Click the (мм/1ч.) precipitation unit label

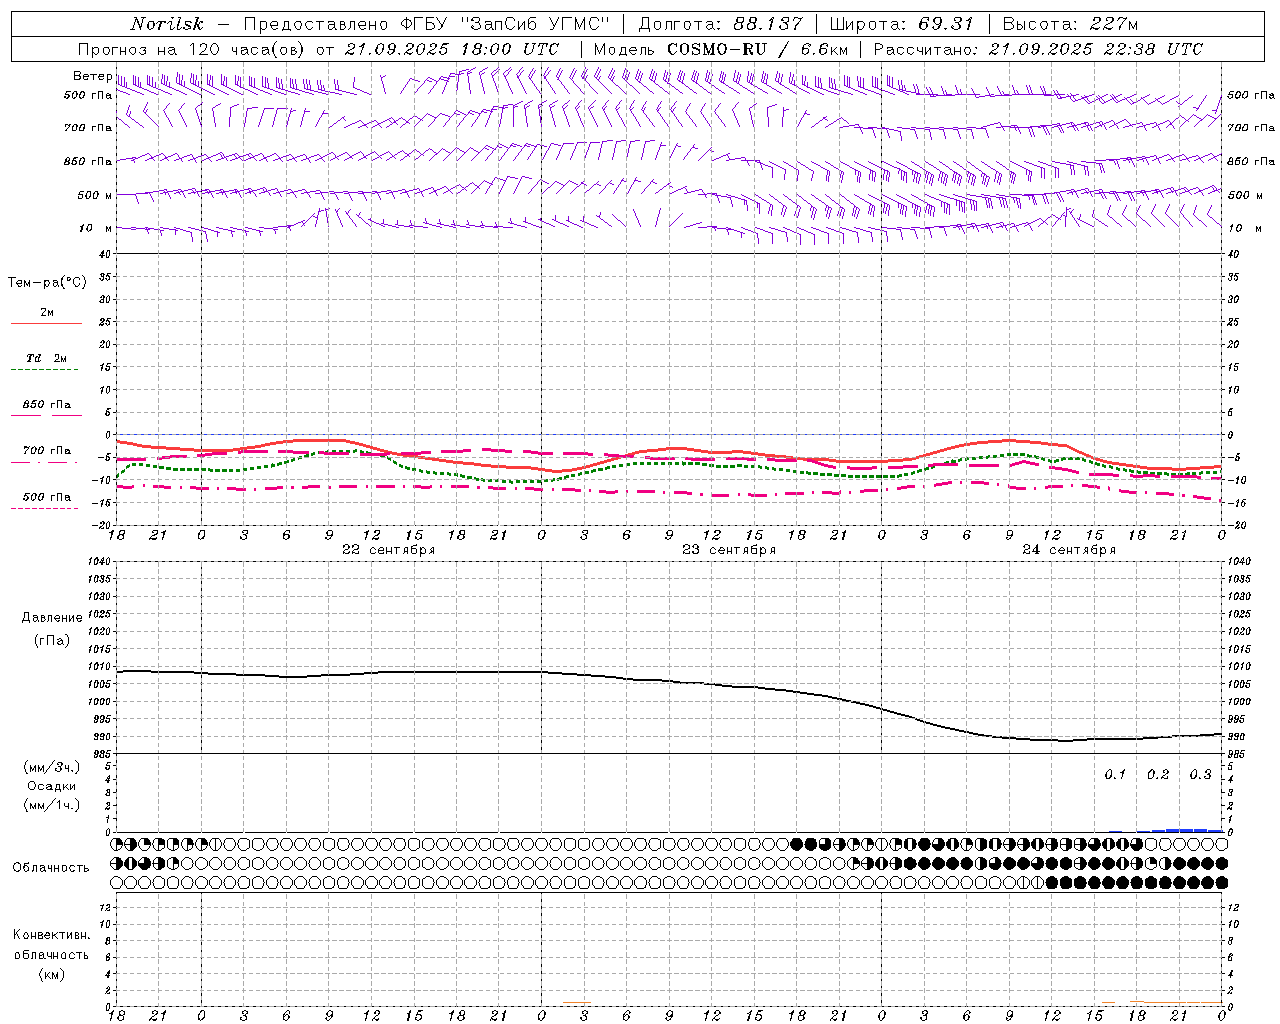pyautogui.click(x=52, y=805)
